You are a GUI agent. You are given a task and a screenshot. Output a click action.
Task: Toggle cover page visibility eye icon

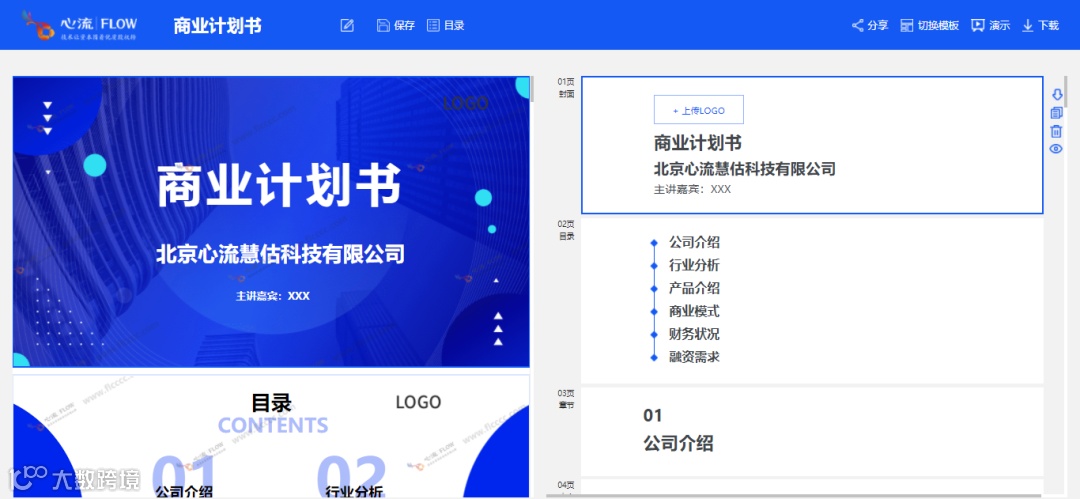coord(1057,149)
